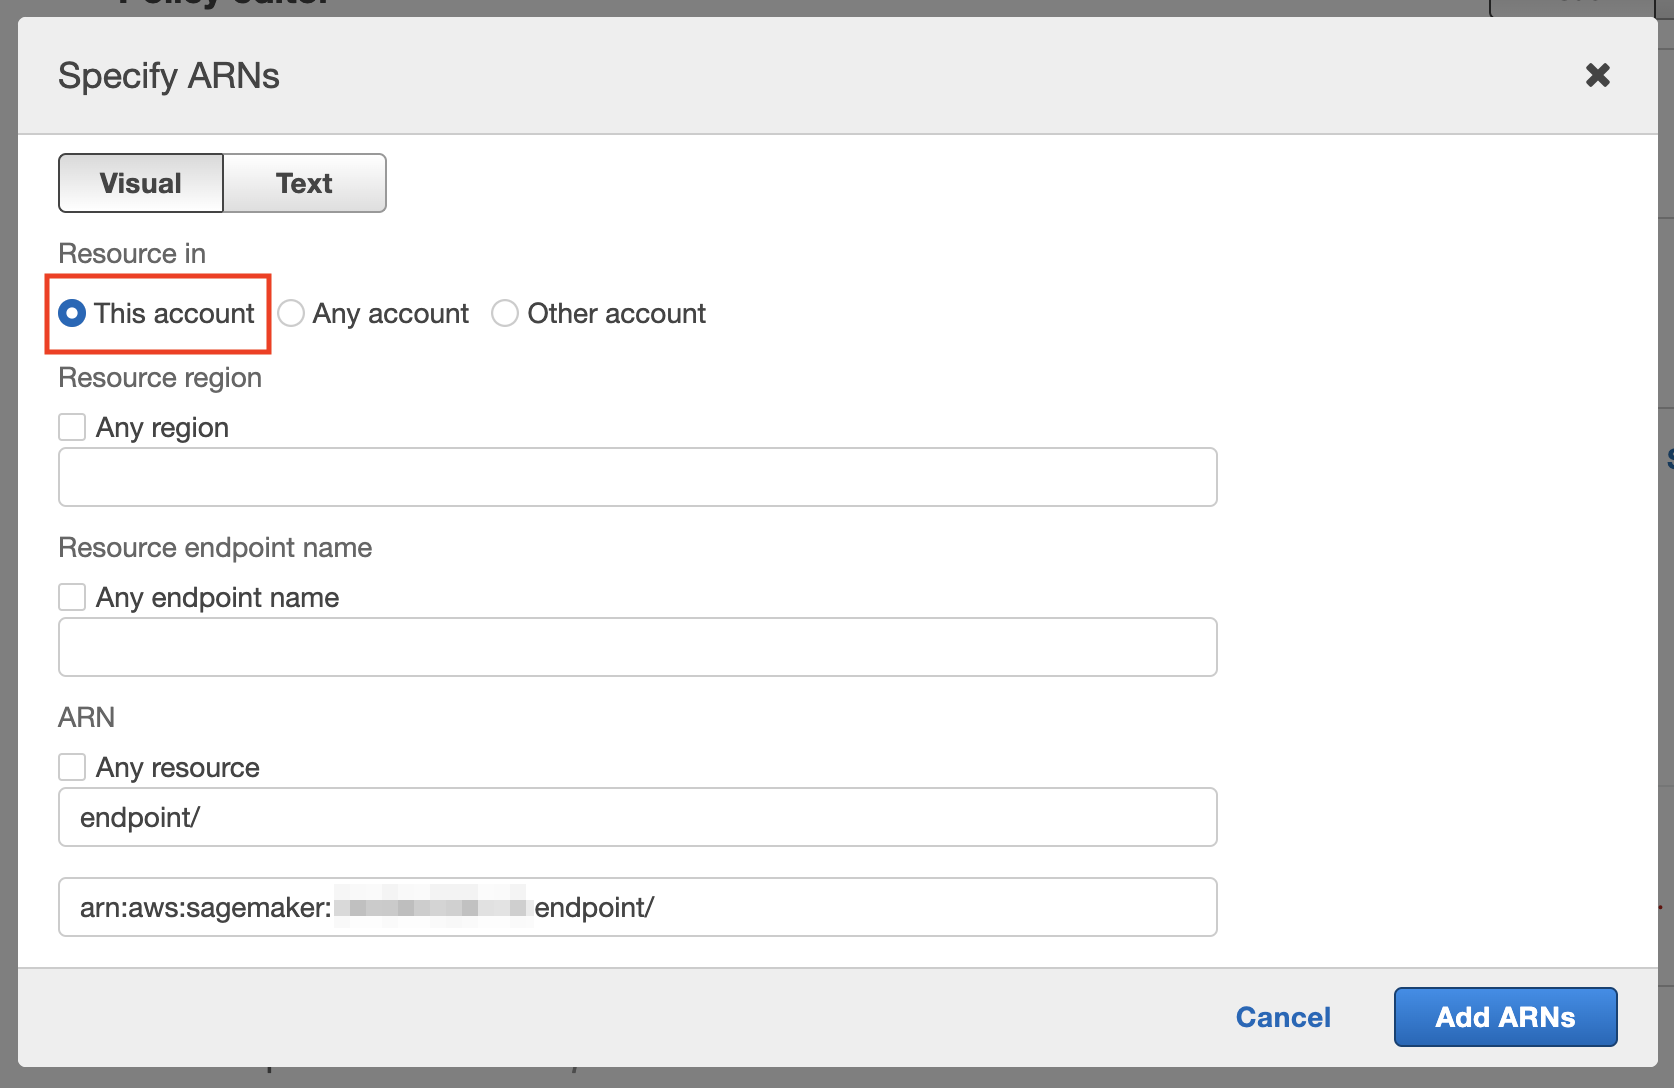Viewport: 1674px width, 1088px height.
Task: Click the "Specify ARNs" dialog title
Action: [x=168, y=75]
